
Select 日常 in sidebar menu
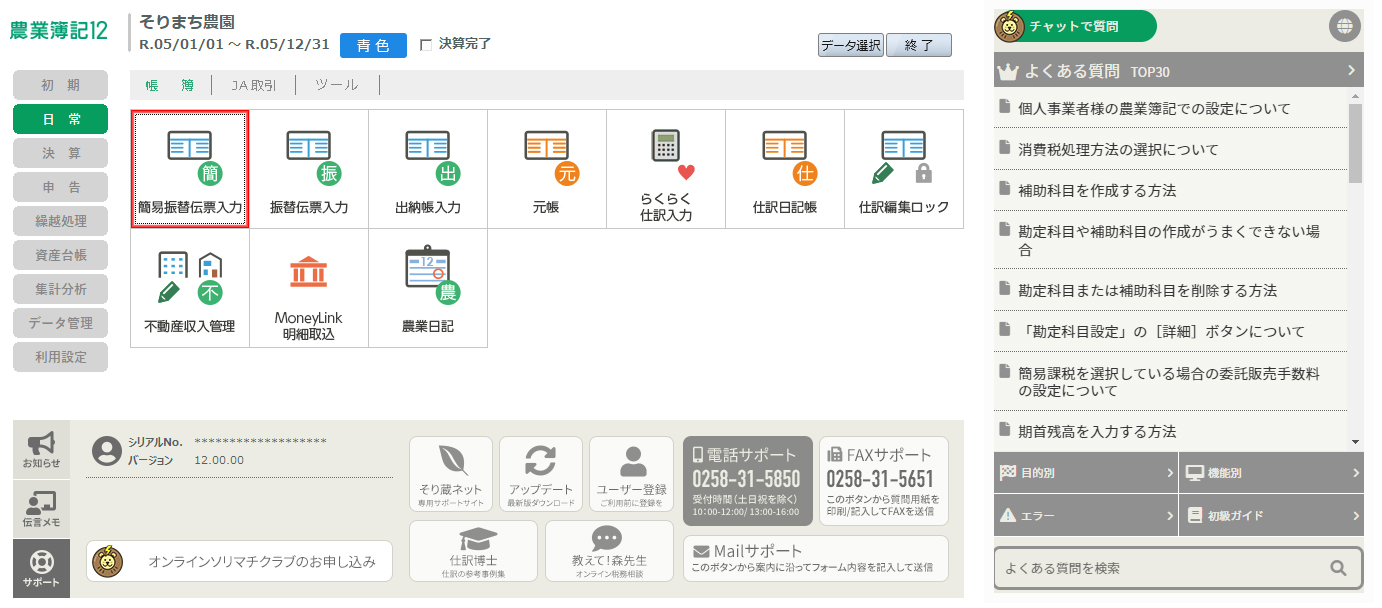tap(60, 119)
